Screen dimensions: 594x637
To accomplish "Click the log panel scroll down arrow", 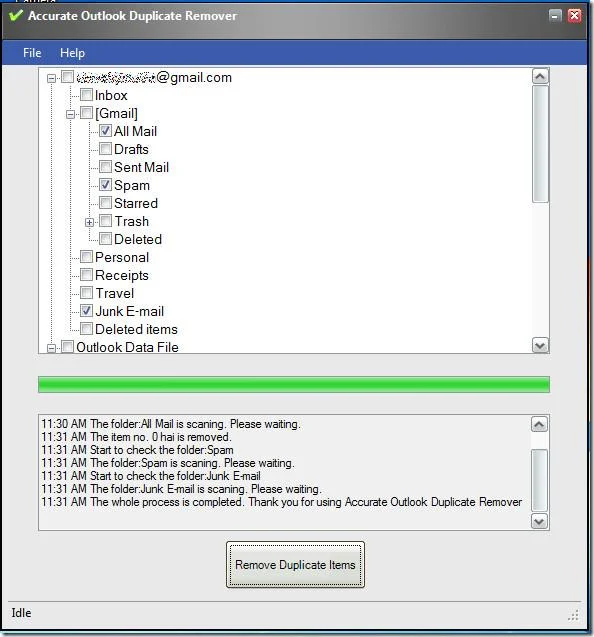I will tap(539, 521).
